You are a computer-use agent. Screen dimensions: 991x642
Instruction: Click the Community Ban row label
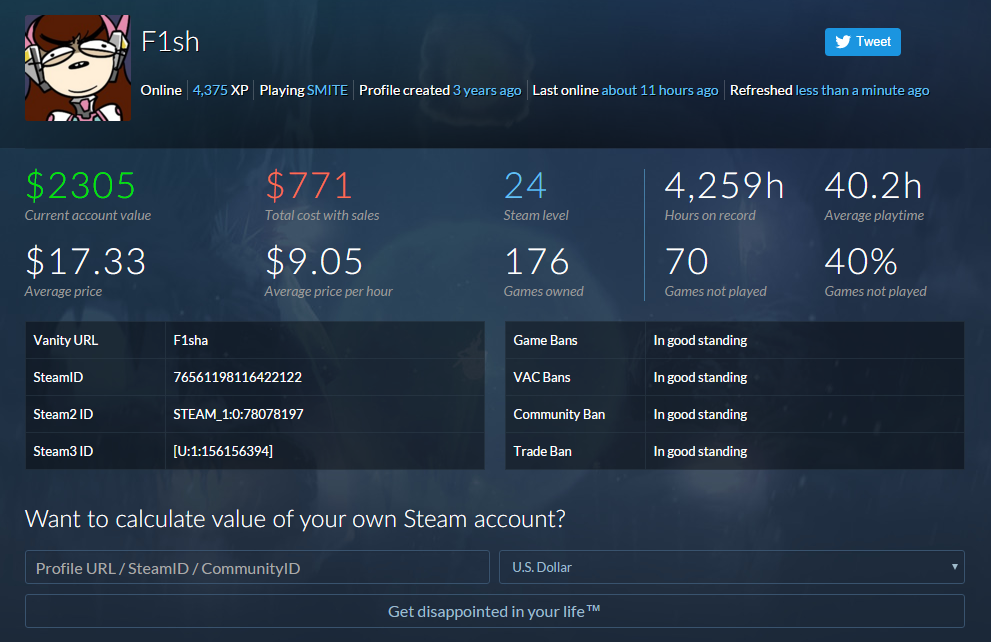tap(559, 415)
